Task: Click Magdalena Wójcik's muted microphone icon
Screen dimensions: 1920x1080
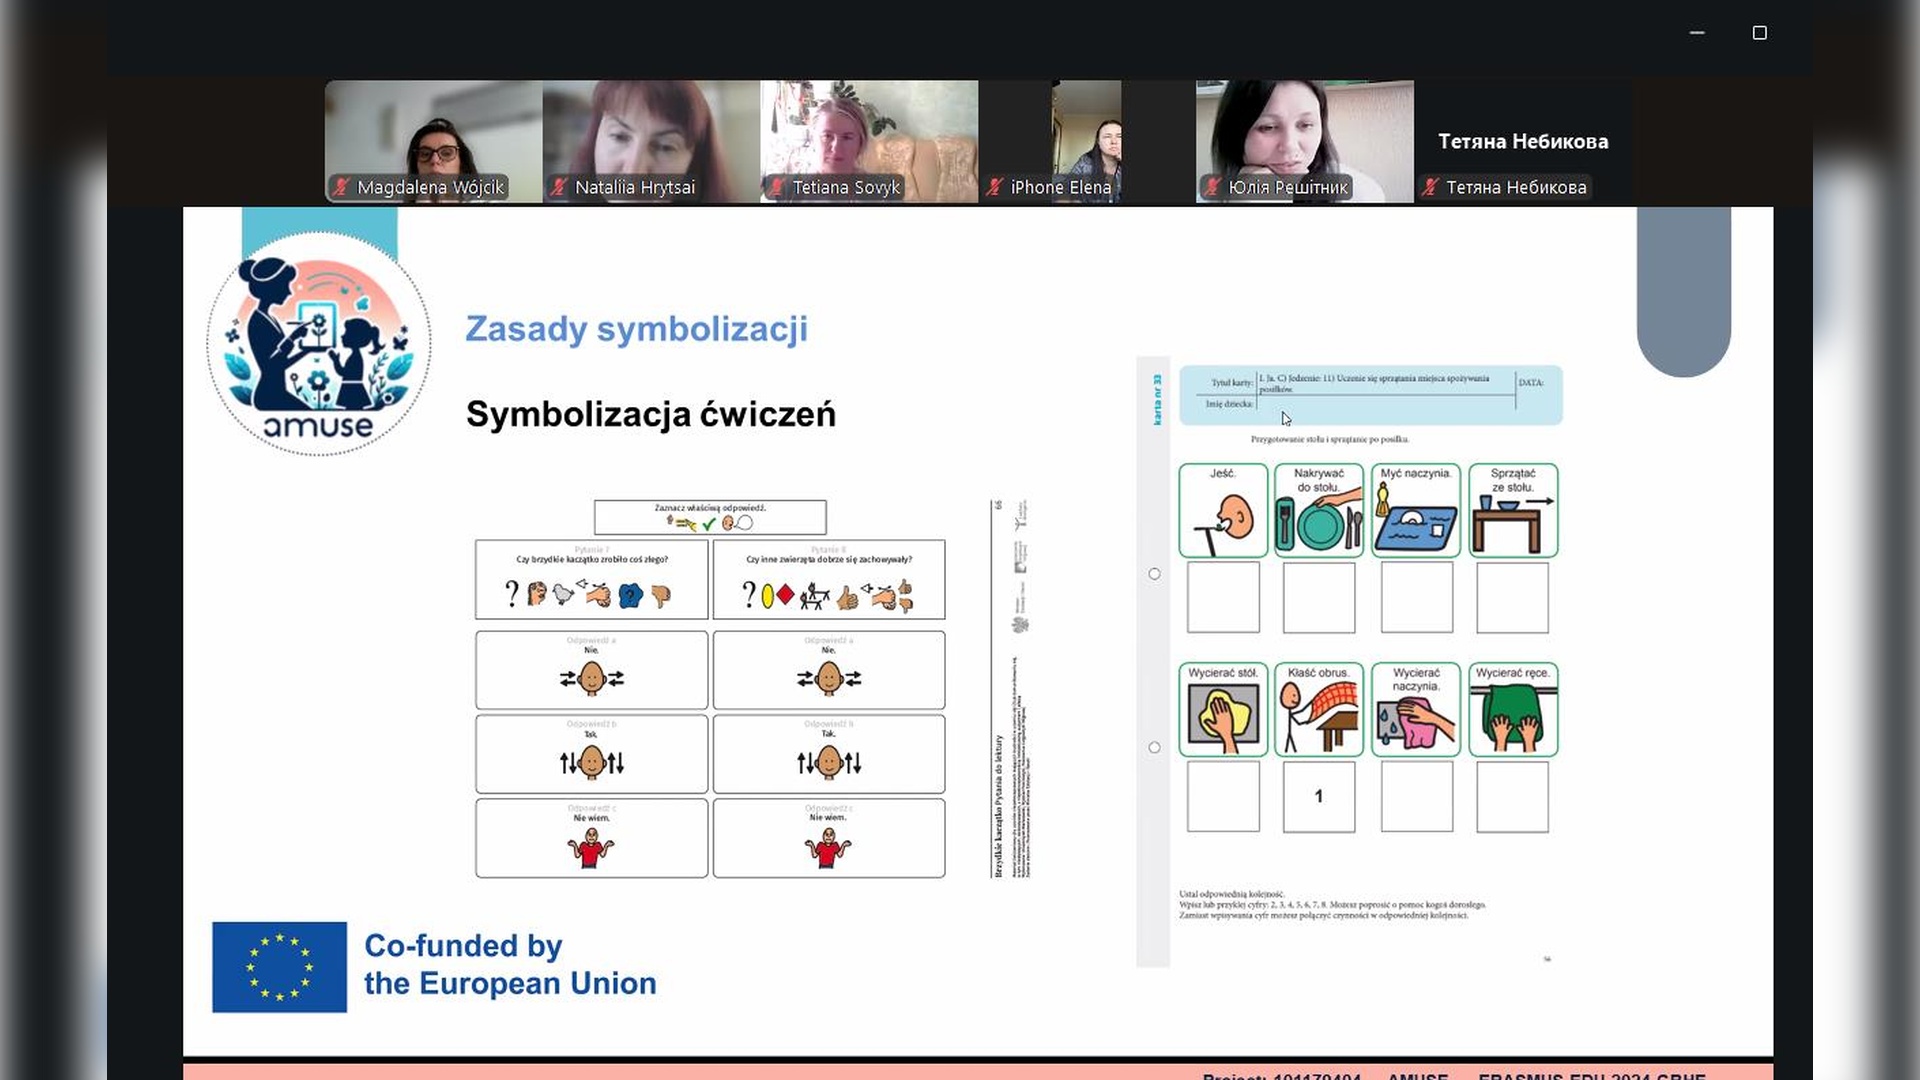Action: coord(342,187)
